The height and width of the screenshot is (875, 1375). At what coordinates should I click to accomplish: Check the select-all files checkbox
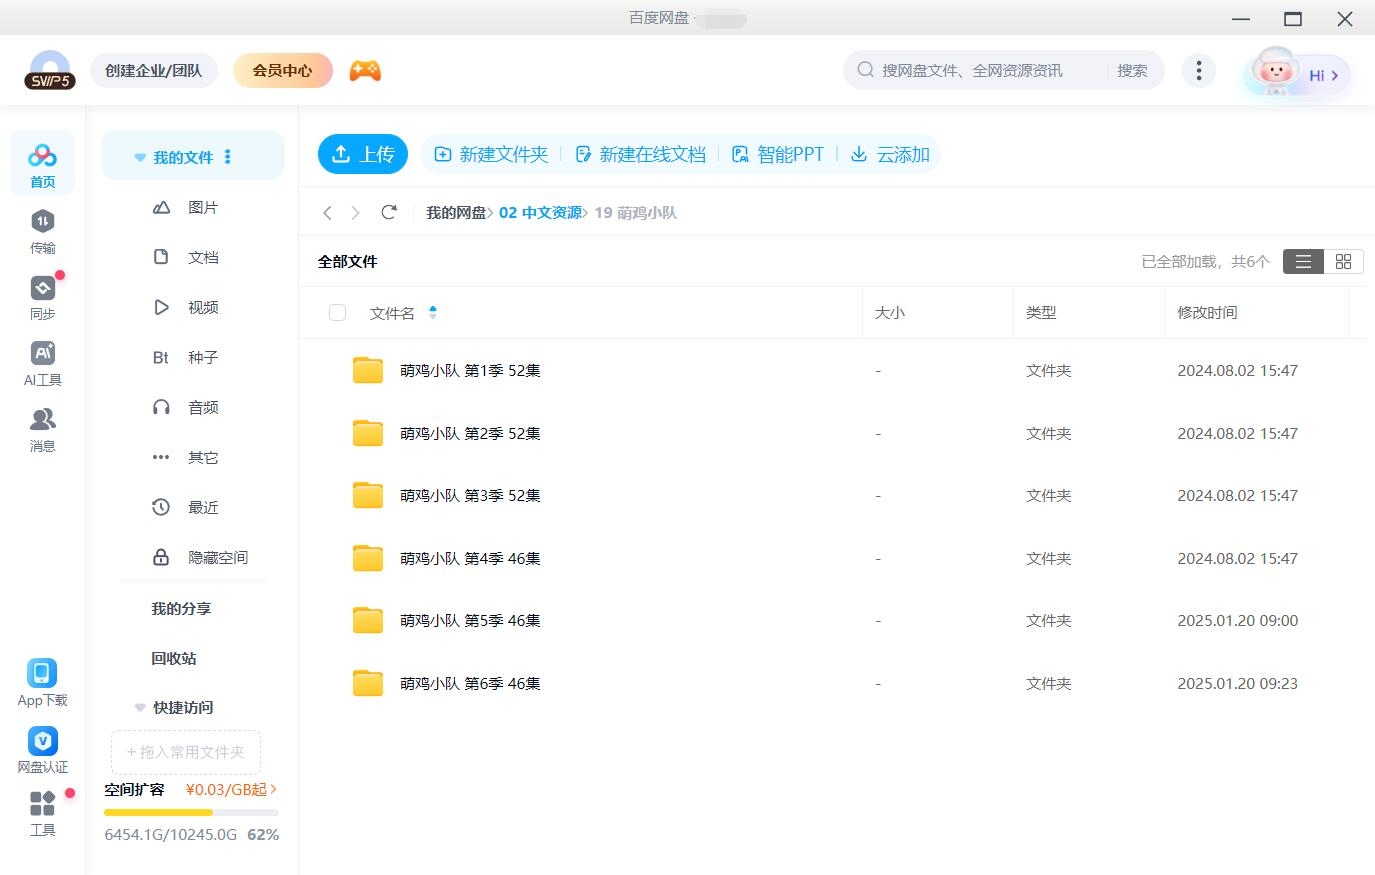[x=337, y=312]
